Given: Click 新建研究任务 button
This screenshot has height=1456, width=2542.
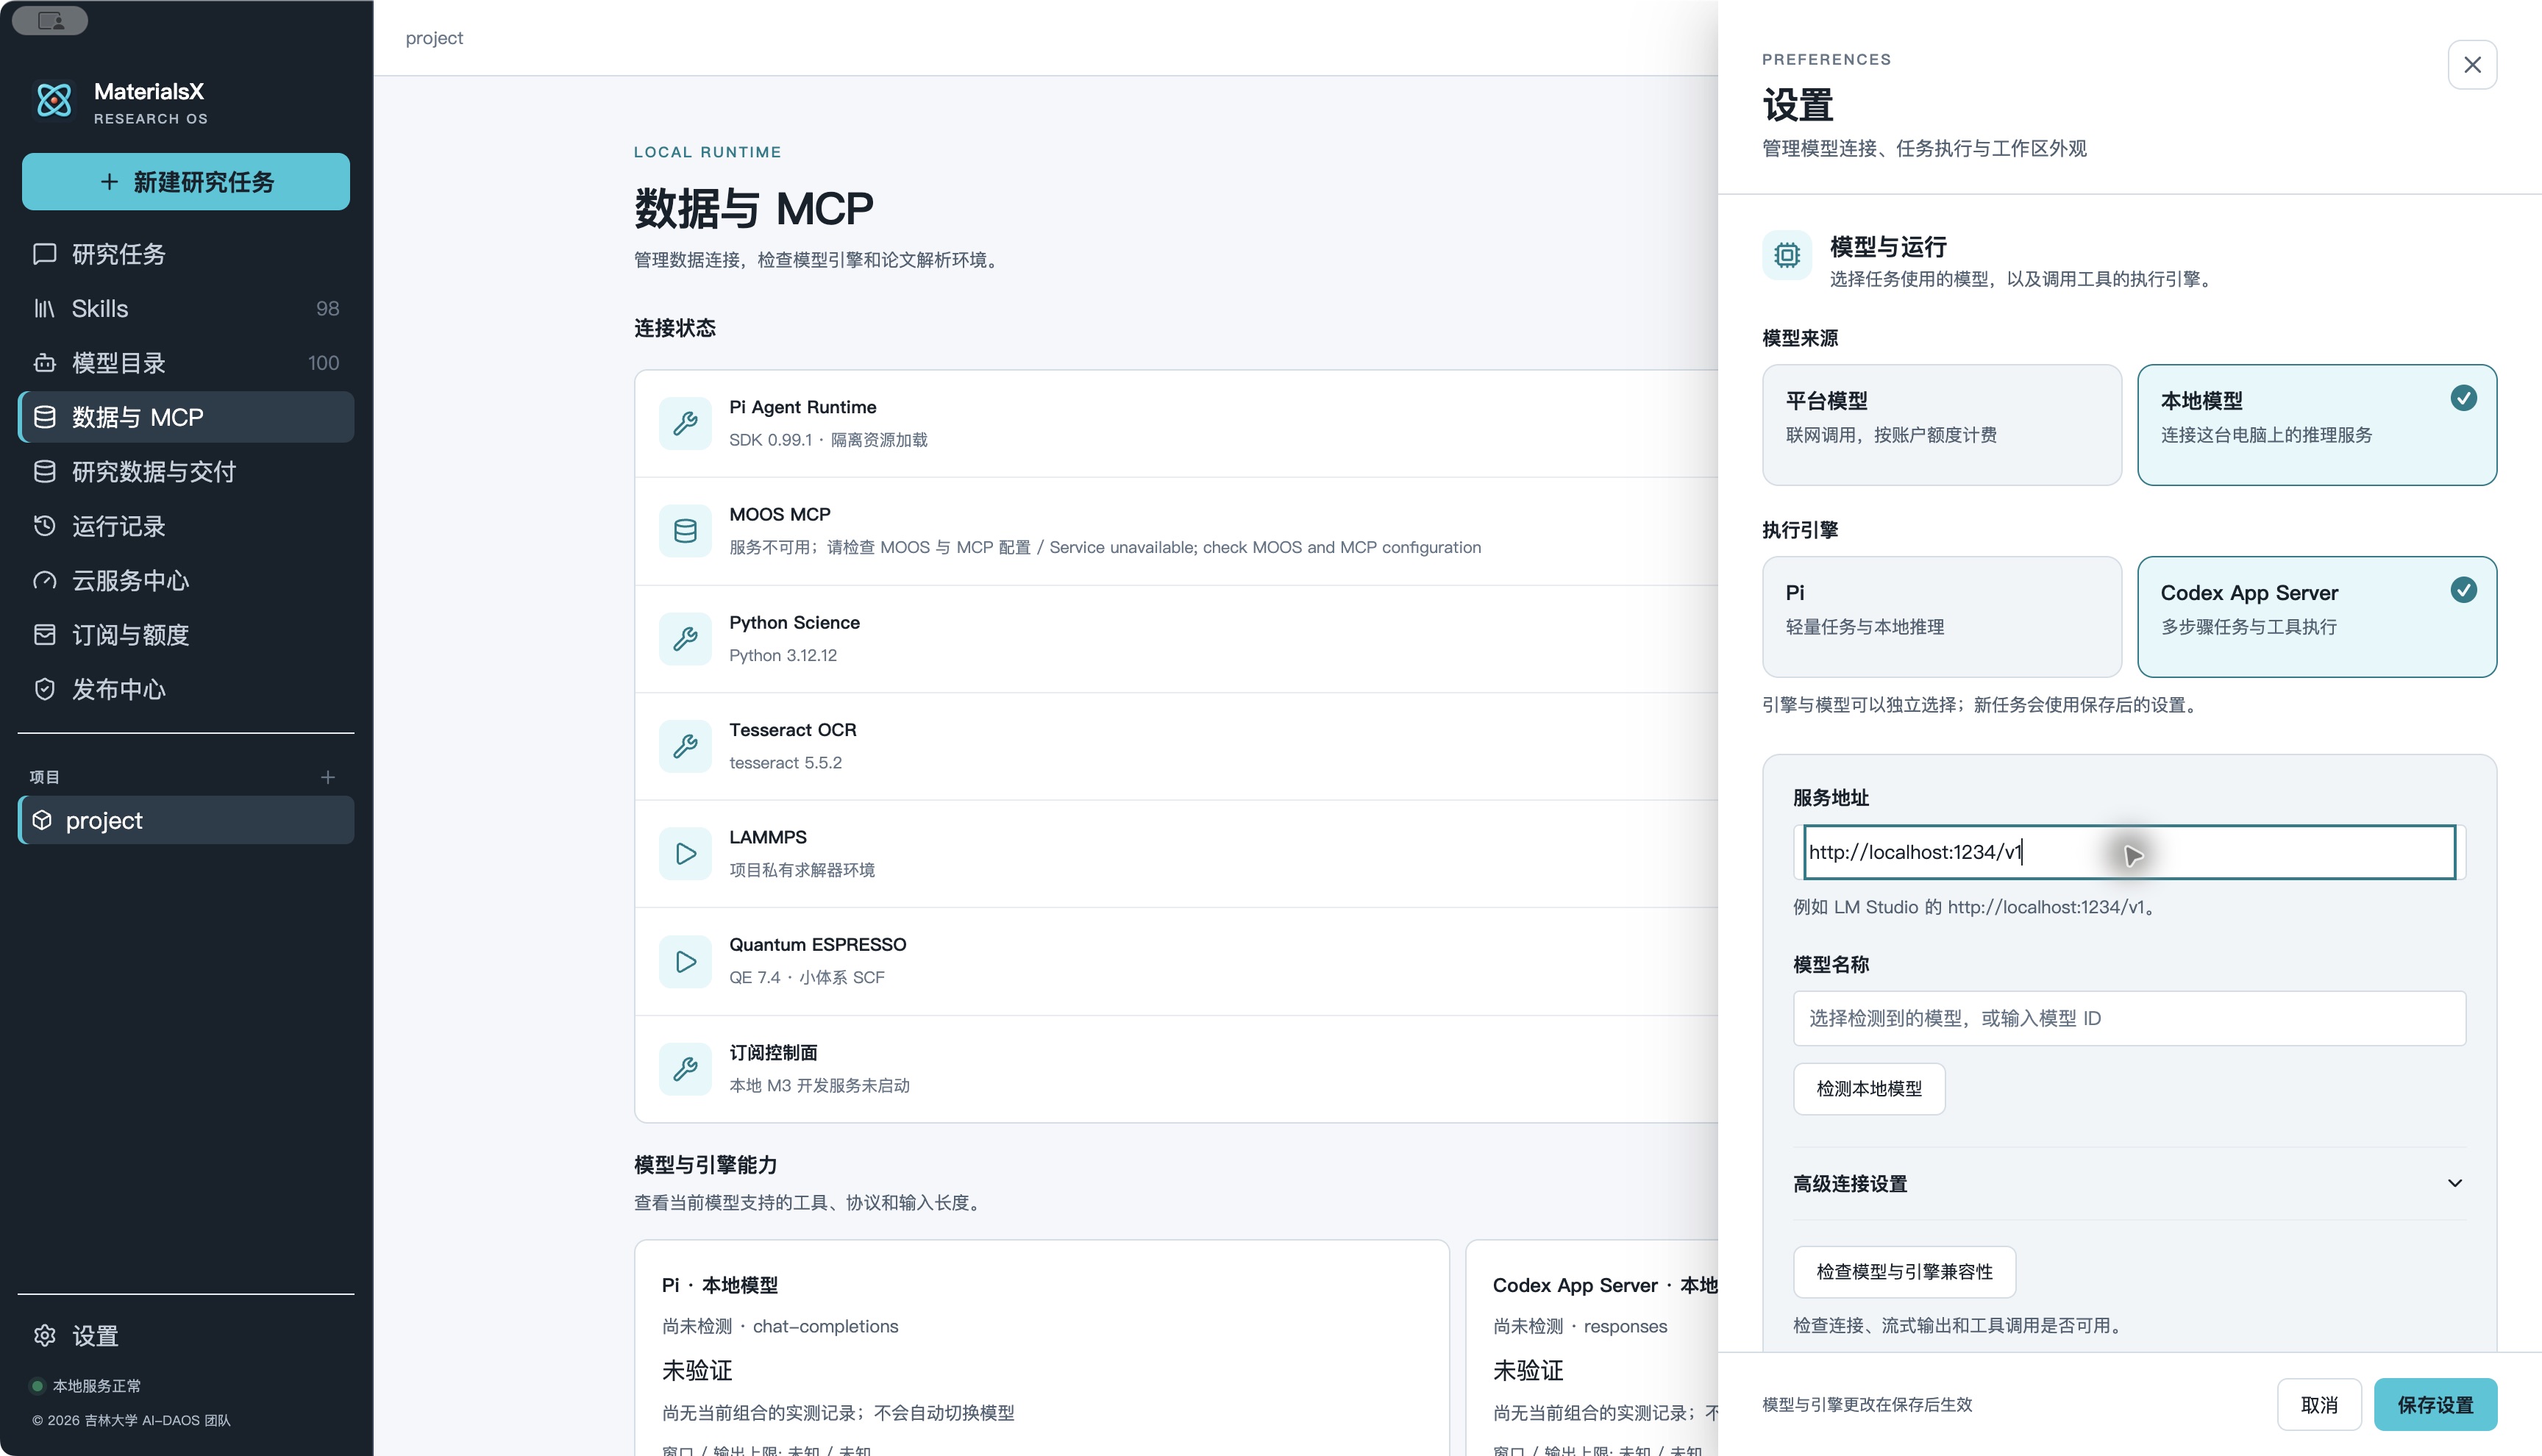Looking at the screenshot, I should [x=186, y=181].
